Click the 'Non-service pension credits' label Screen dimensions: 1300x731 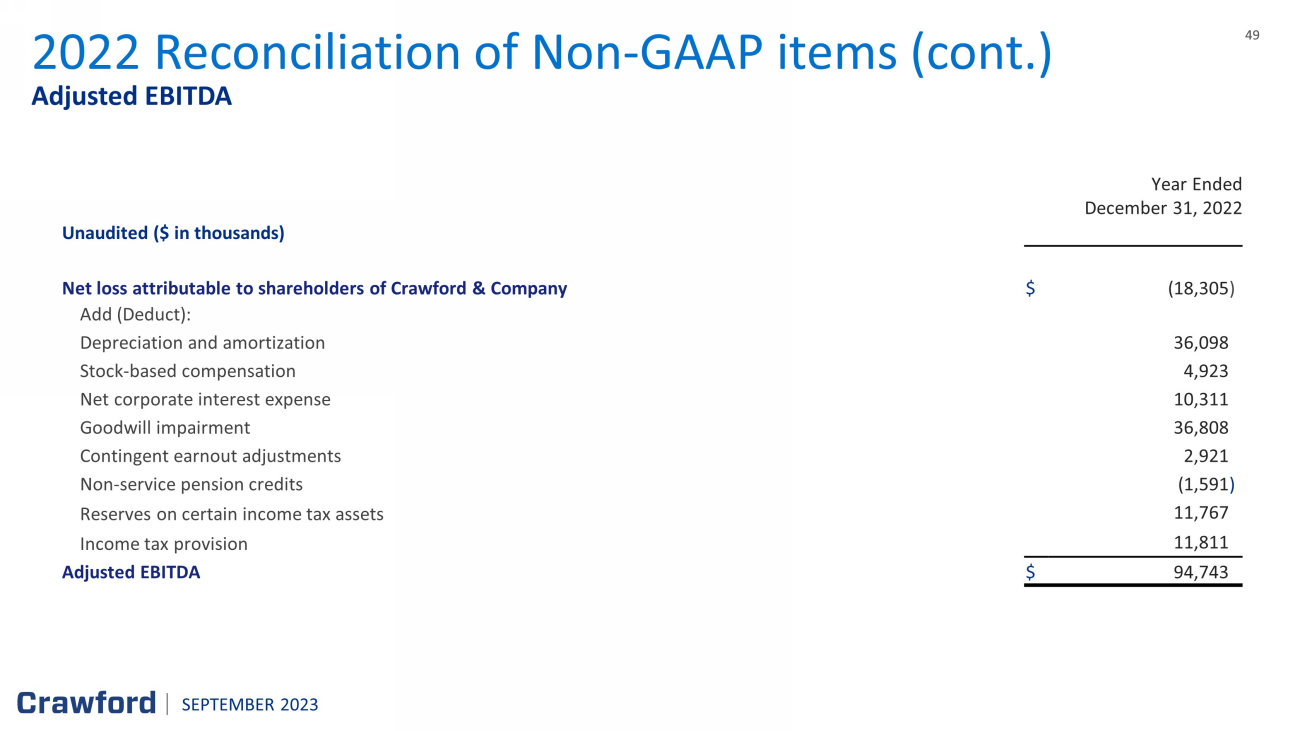point(191,485)
